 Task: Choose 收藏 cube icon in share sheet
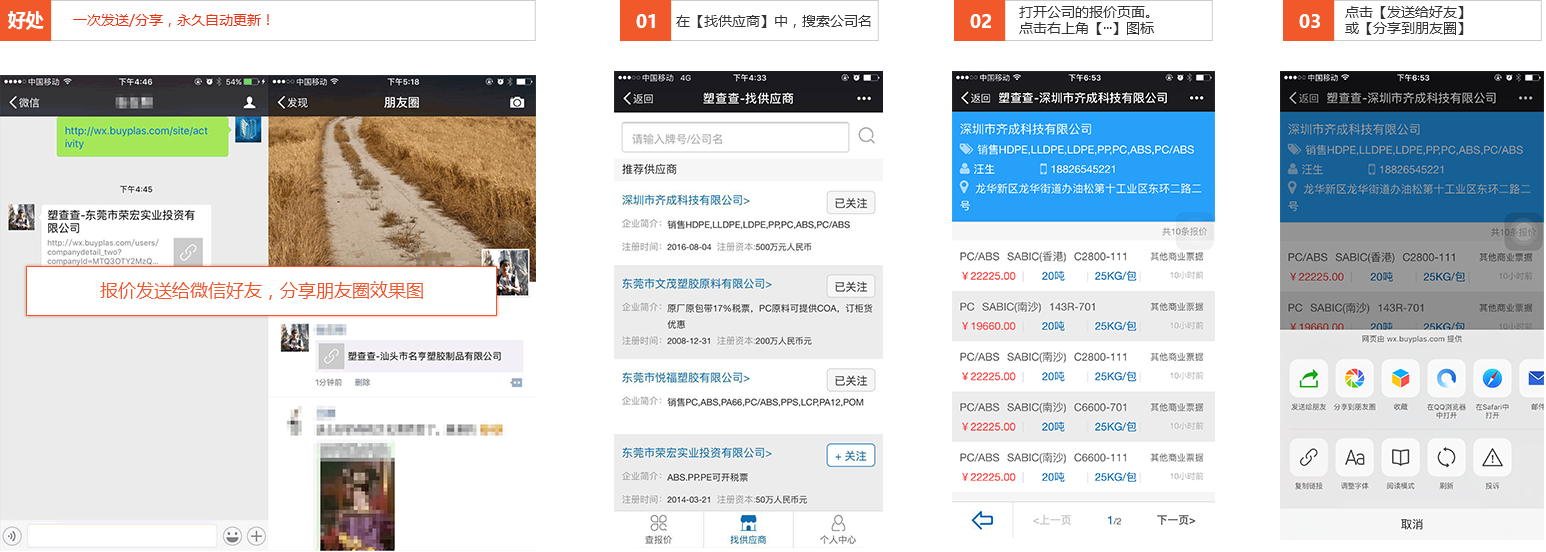click(x=1400, y=378)
